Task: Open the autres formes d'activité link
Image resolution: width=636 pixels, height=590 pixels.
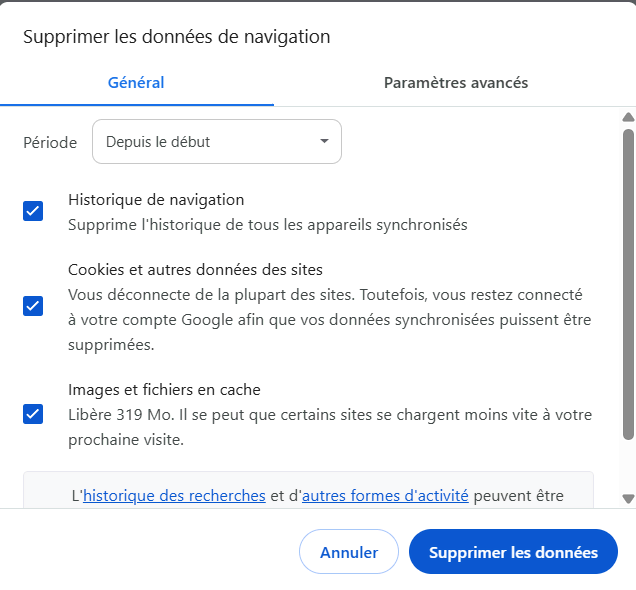Action: point(385,495)
